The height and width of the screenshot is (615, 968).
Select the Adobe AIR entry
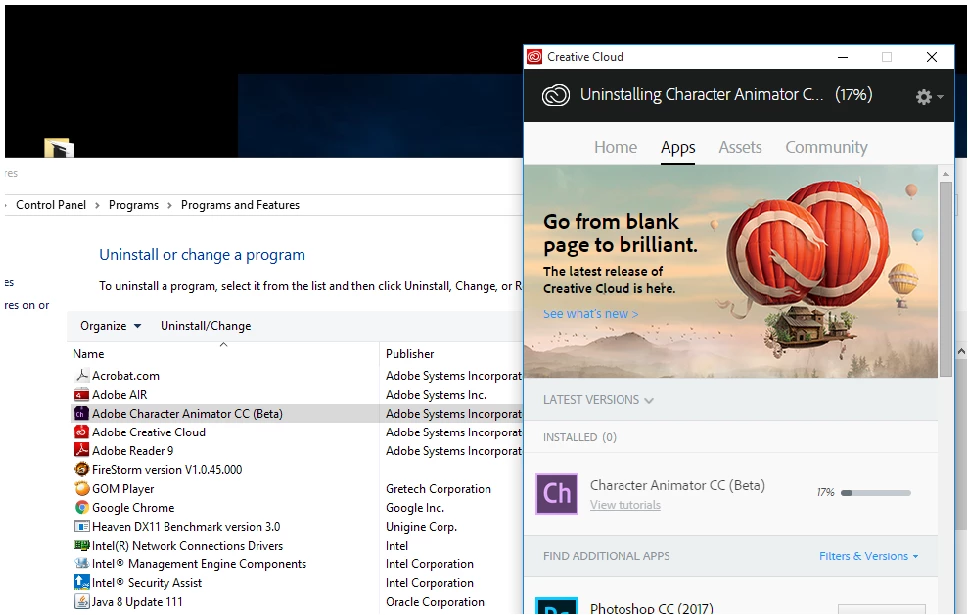[x=120, y=395]
